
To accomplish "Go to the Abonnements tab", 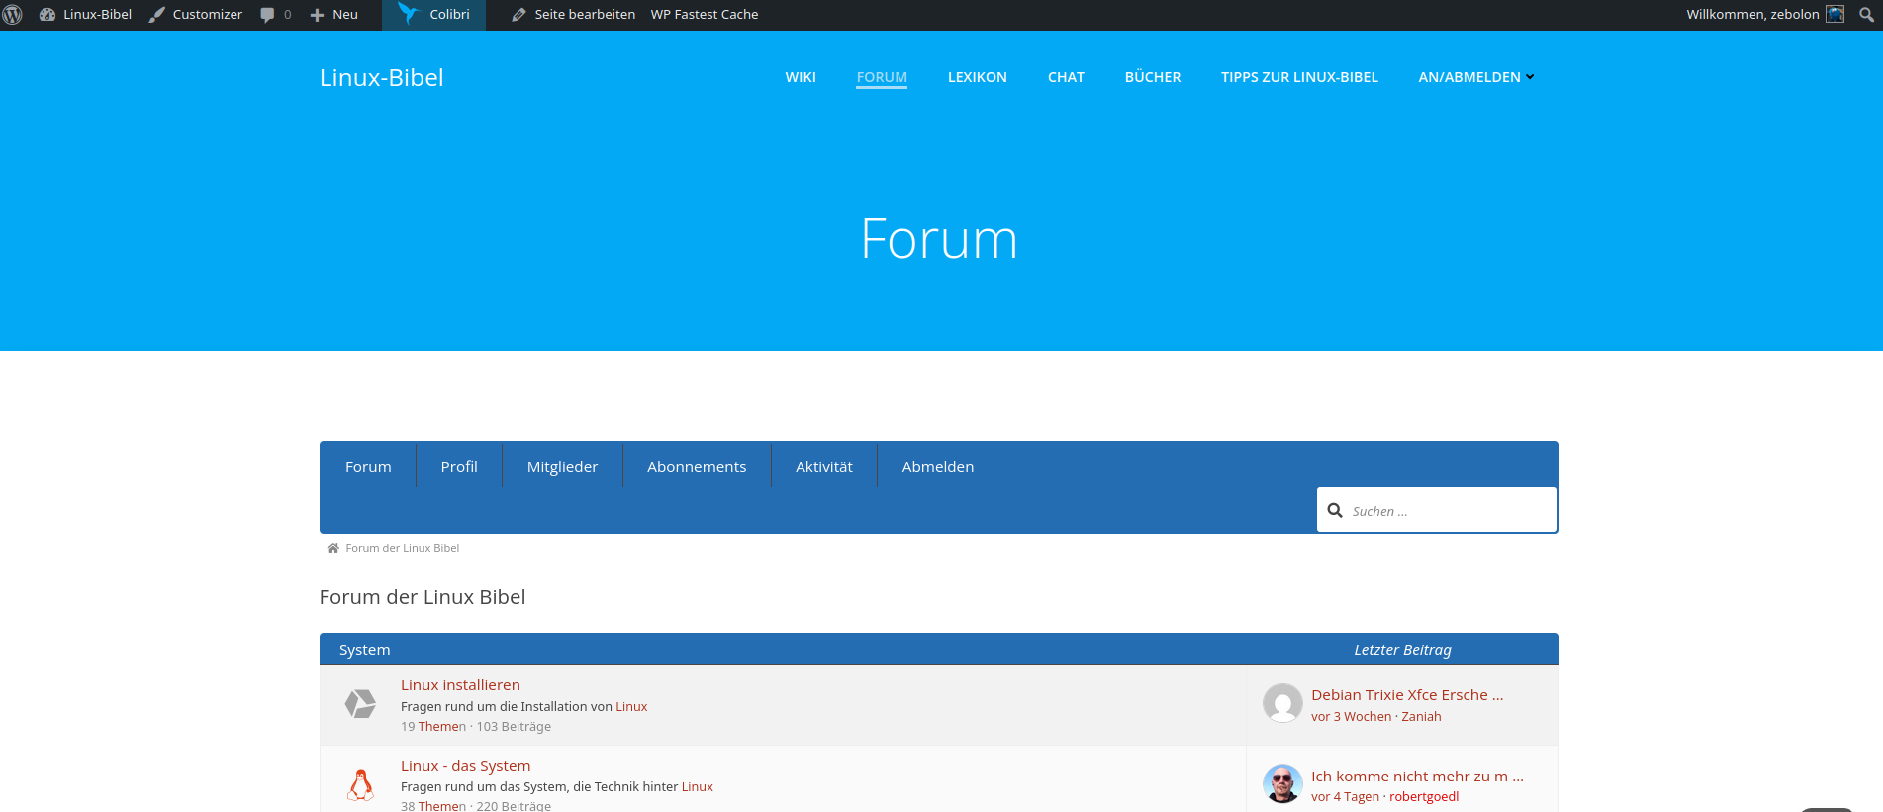I will pyautogui.click(x=696, y=467).
